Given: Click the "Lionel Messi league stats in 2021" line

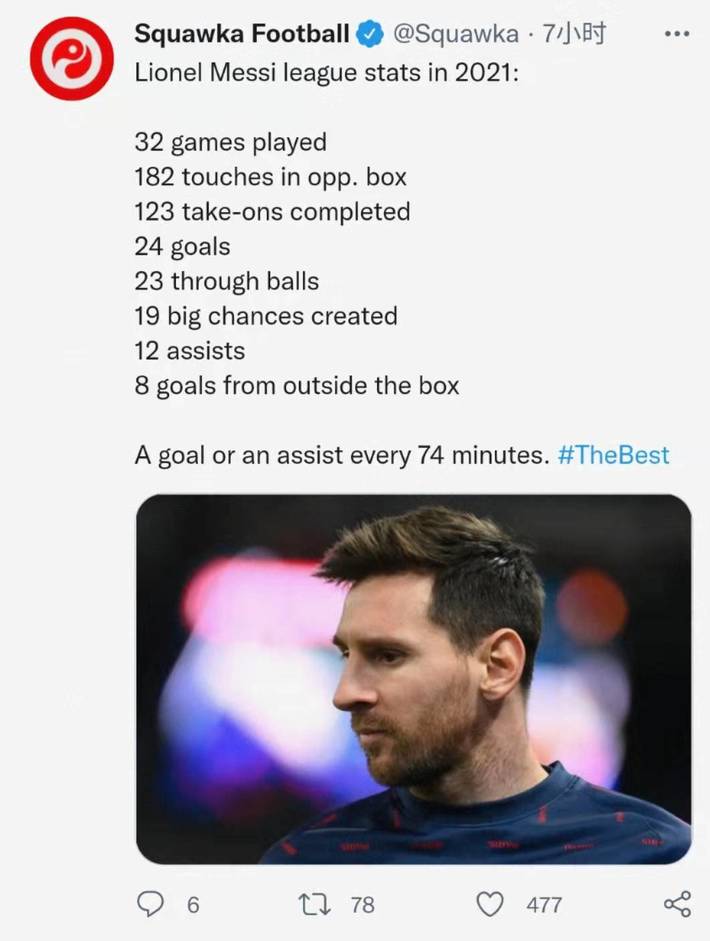Looking at the screenshot, I should (x=327, y=73).
